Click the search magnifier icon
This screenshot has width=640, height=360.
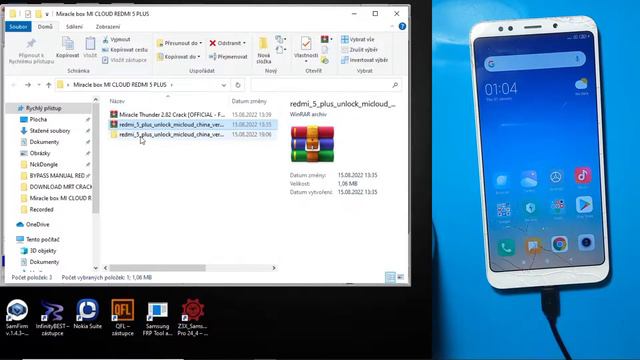point(395,85)
